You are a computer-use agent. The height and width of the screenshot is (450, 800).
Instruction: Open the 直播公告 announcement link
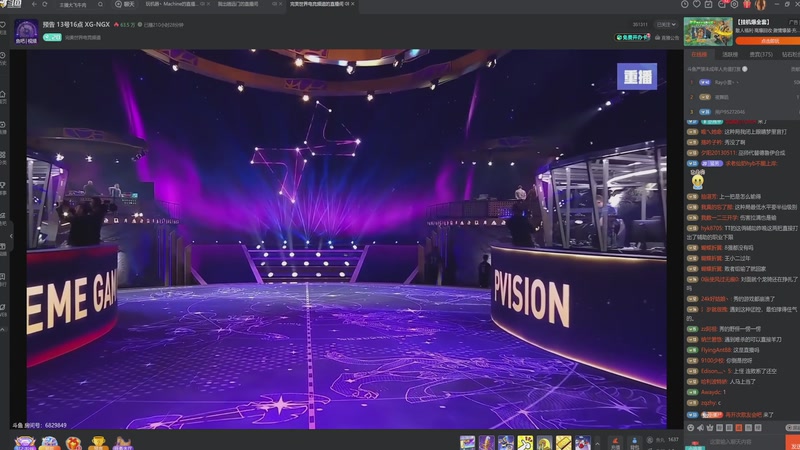pyautogui.click(x=667, y=38)
